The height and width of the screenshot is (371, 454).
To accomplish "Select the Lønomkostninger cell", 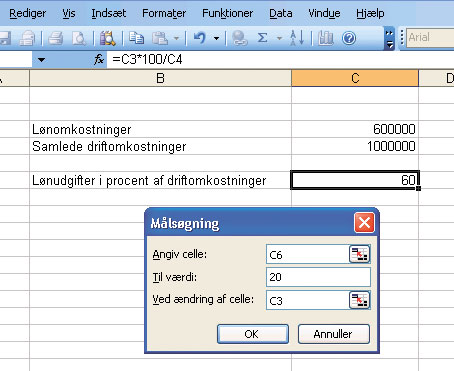I will [160, 129].
